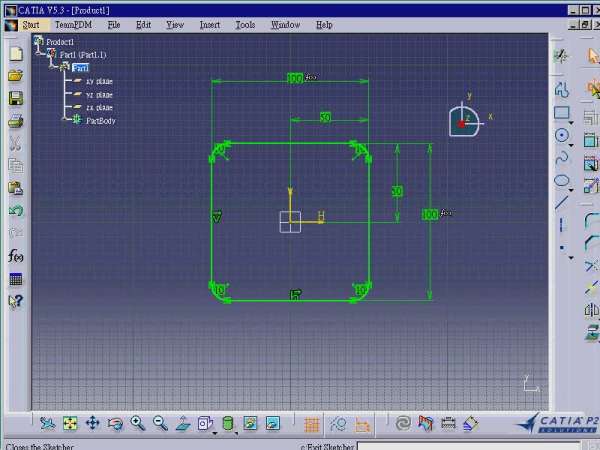Select the Constraint tool
This screenshot has height=450, width=600.
[x=591, y=140]
